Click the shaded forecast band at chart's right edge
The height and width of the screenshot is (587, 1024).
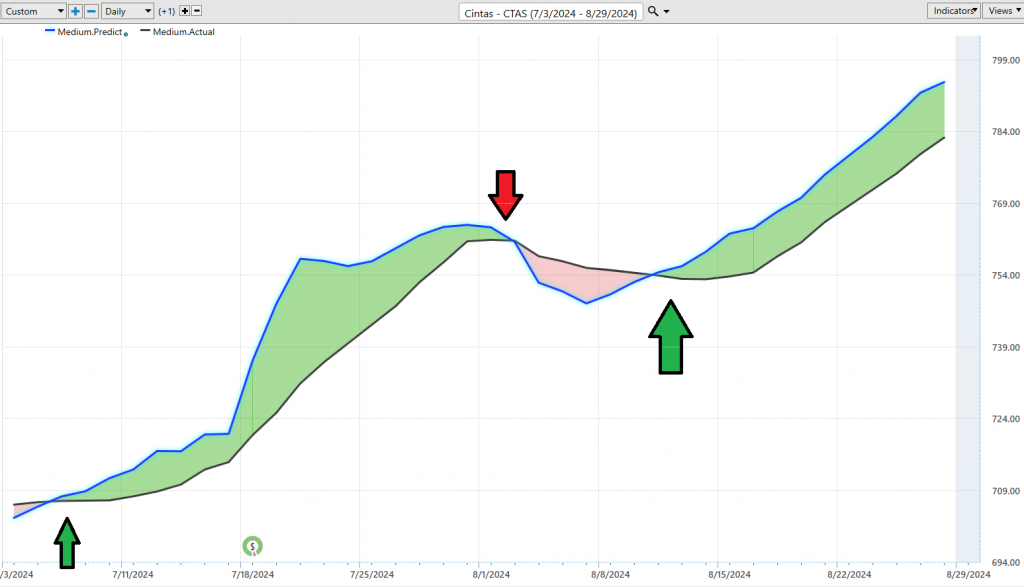click(967, 300)
